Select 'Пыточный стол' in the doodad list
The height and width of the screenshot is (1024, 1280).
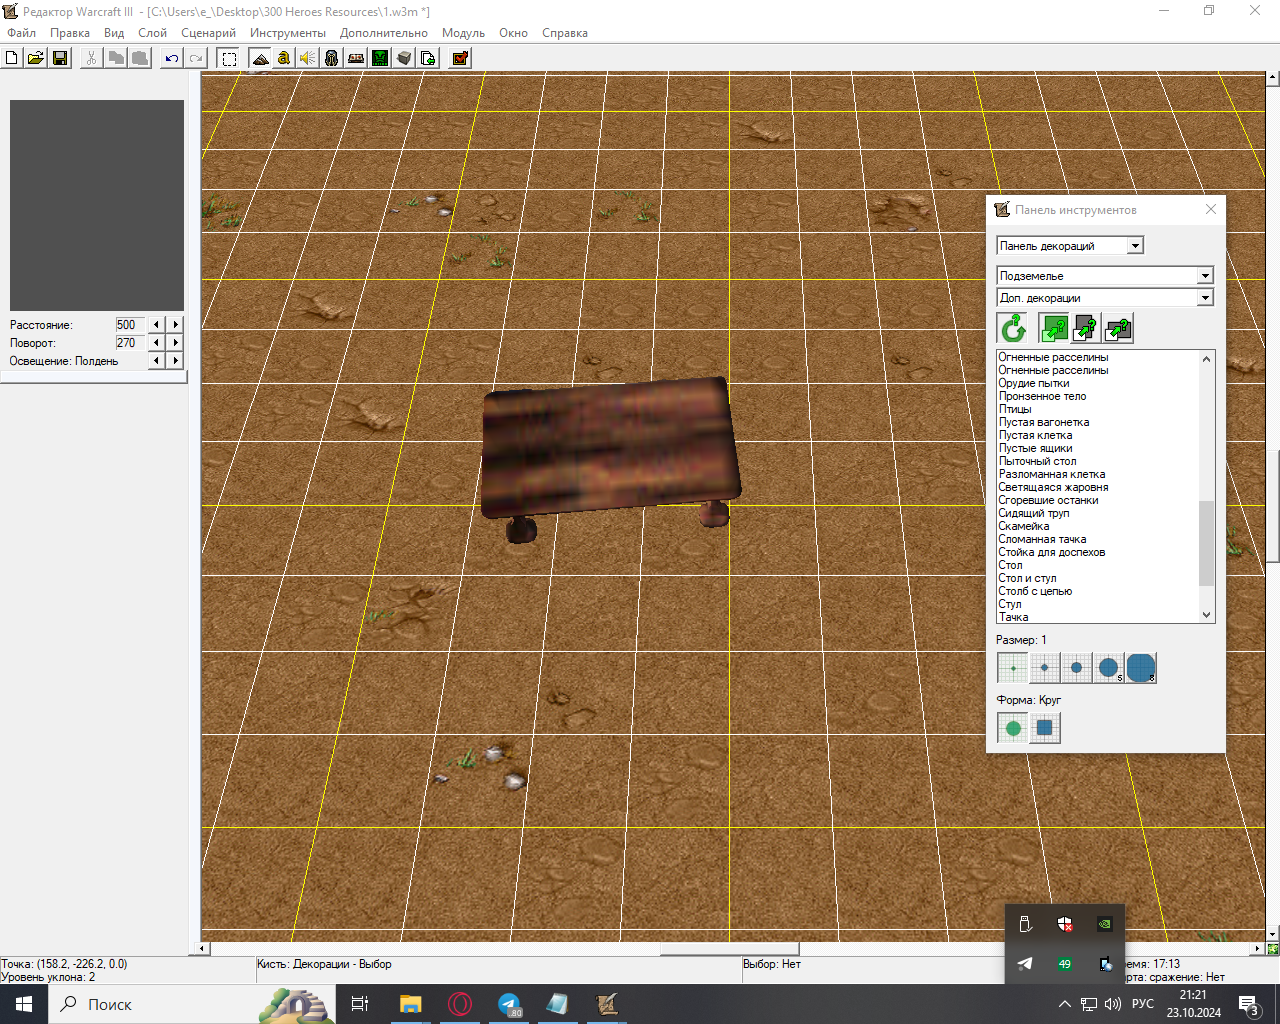tap(1037, 461)
